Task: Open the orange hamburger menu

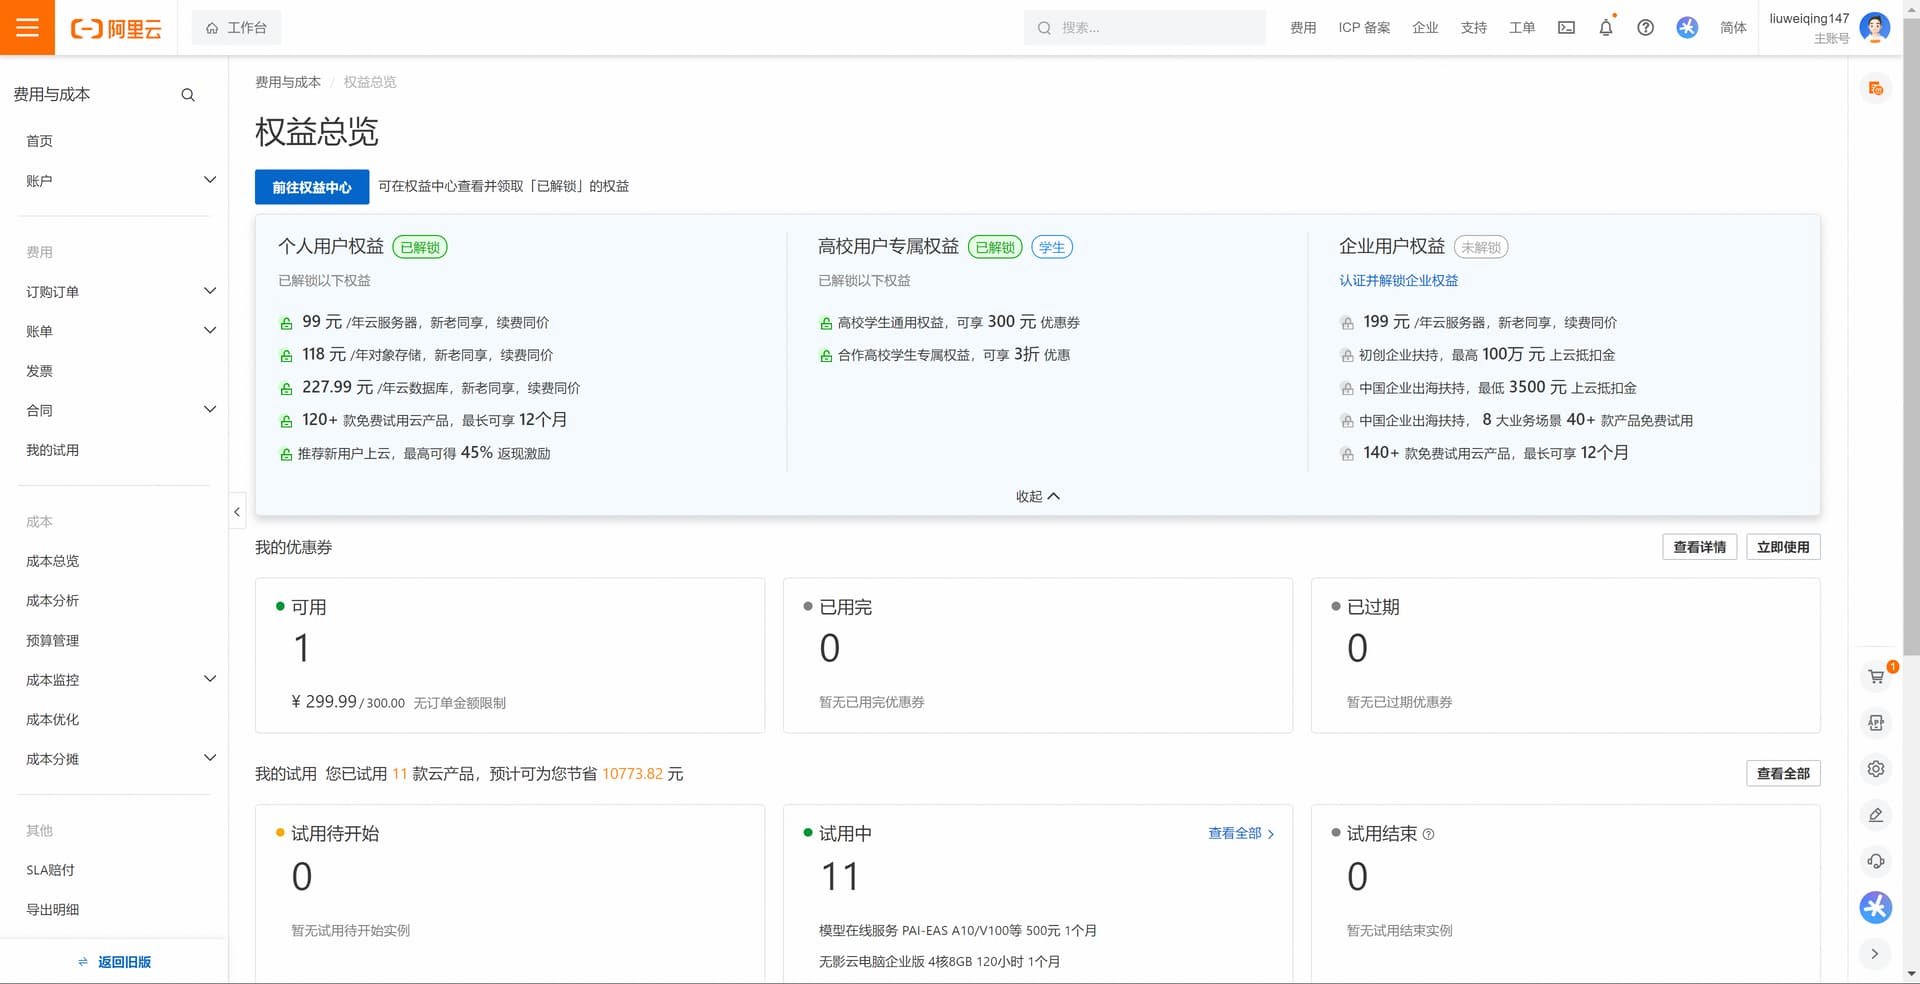Action: [27, 27]
